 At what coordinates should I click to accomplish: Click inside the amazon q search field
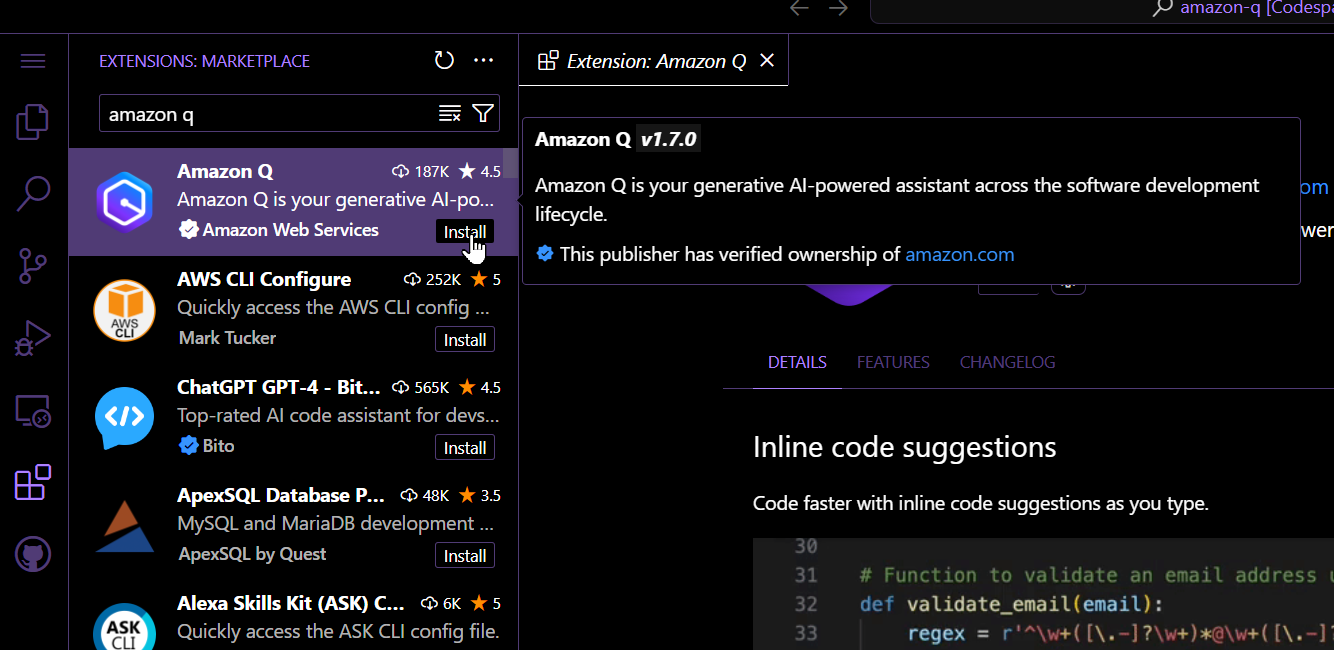[x=250, y=113]
